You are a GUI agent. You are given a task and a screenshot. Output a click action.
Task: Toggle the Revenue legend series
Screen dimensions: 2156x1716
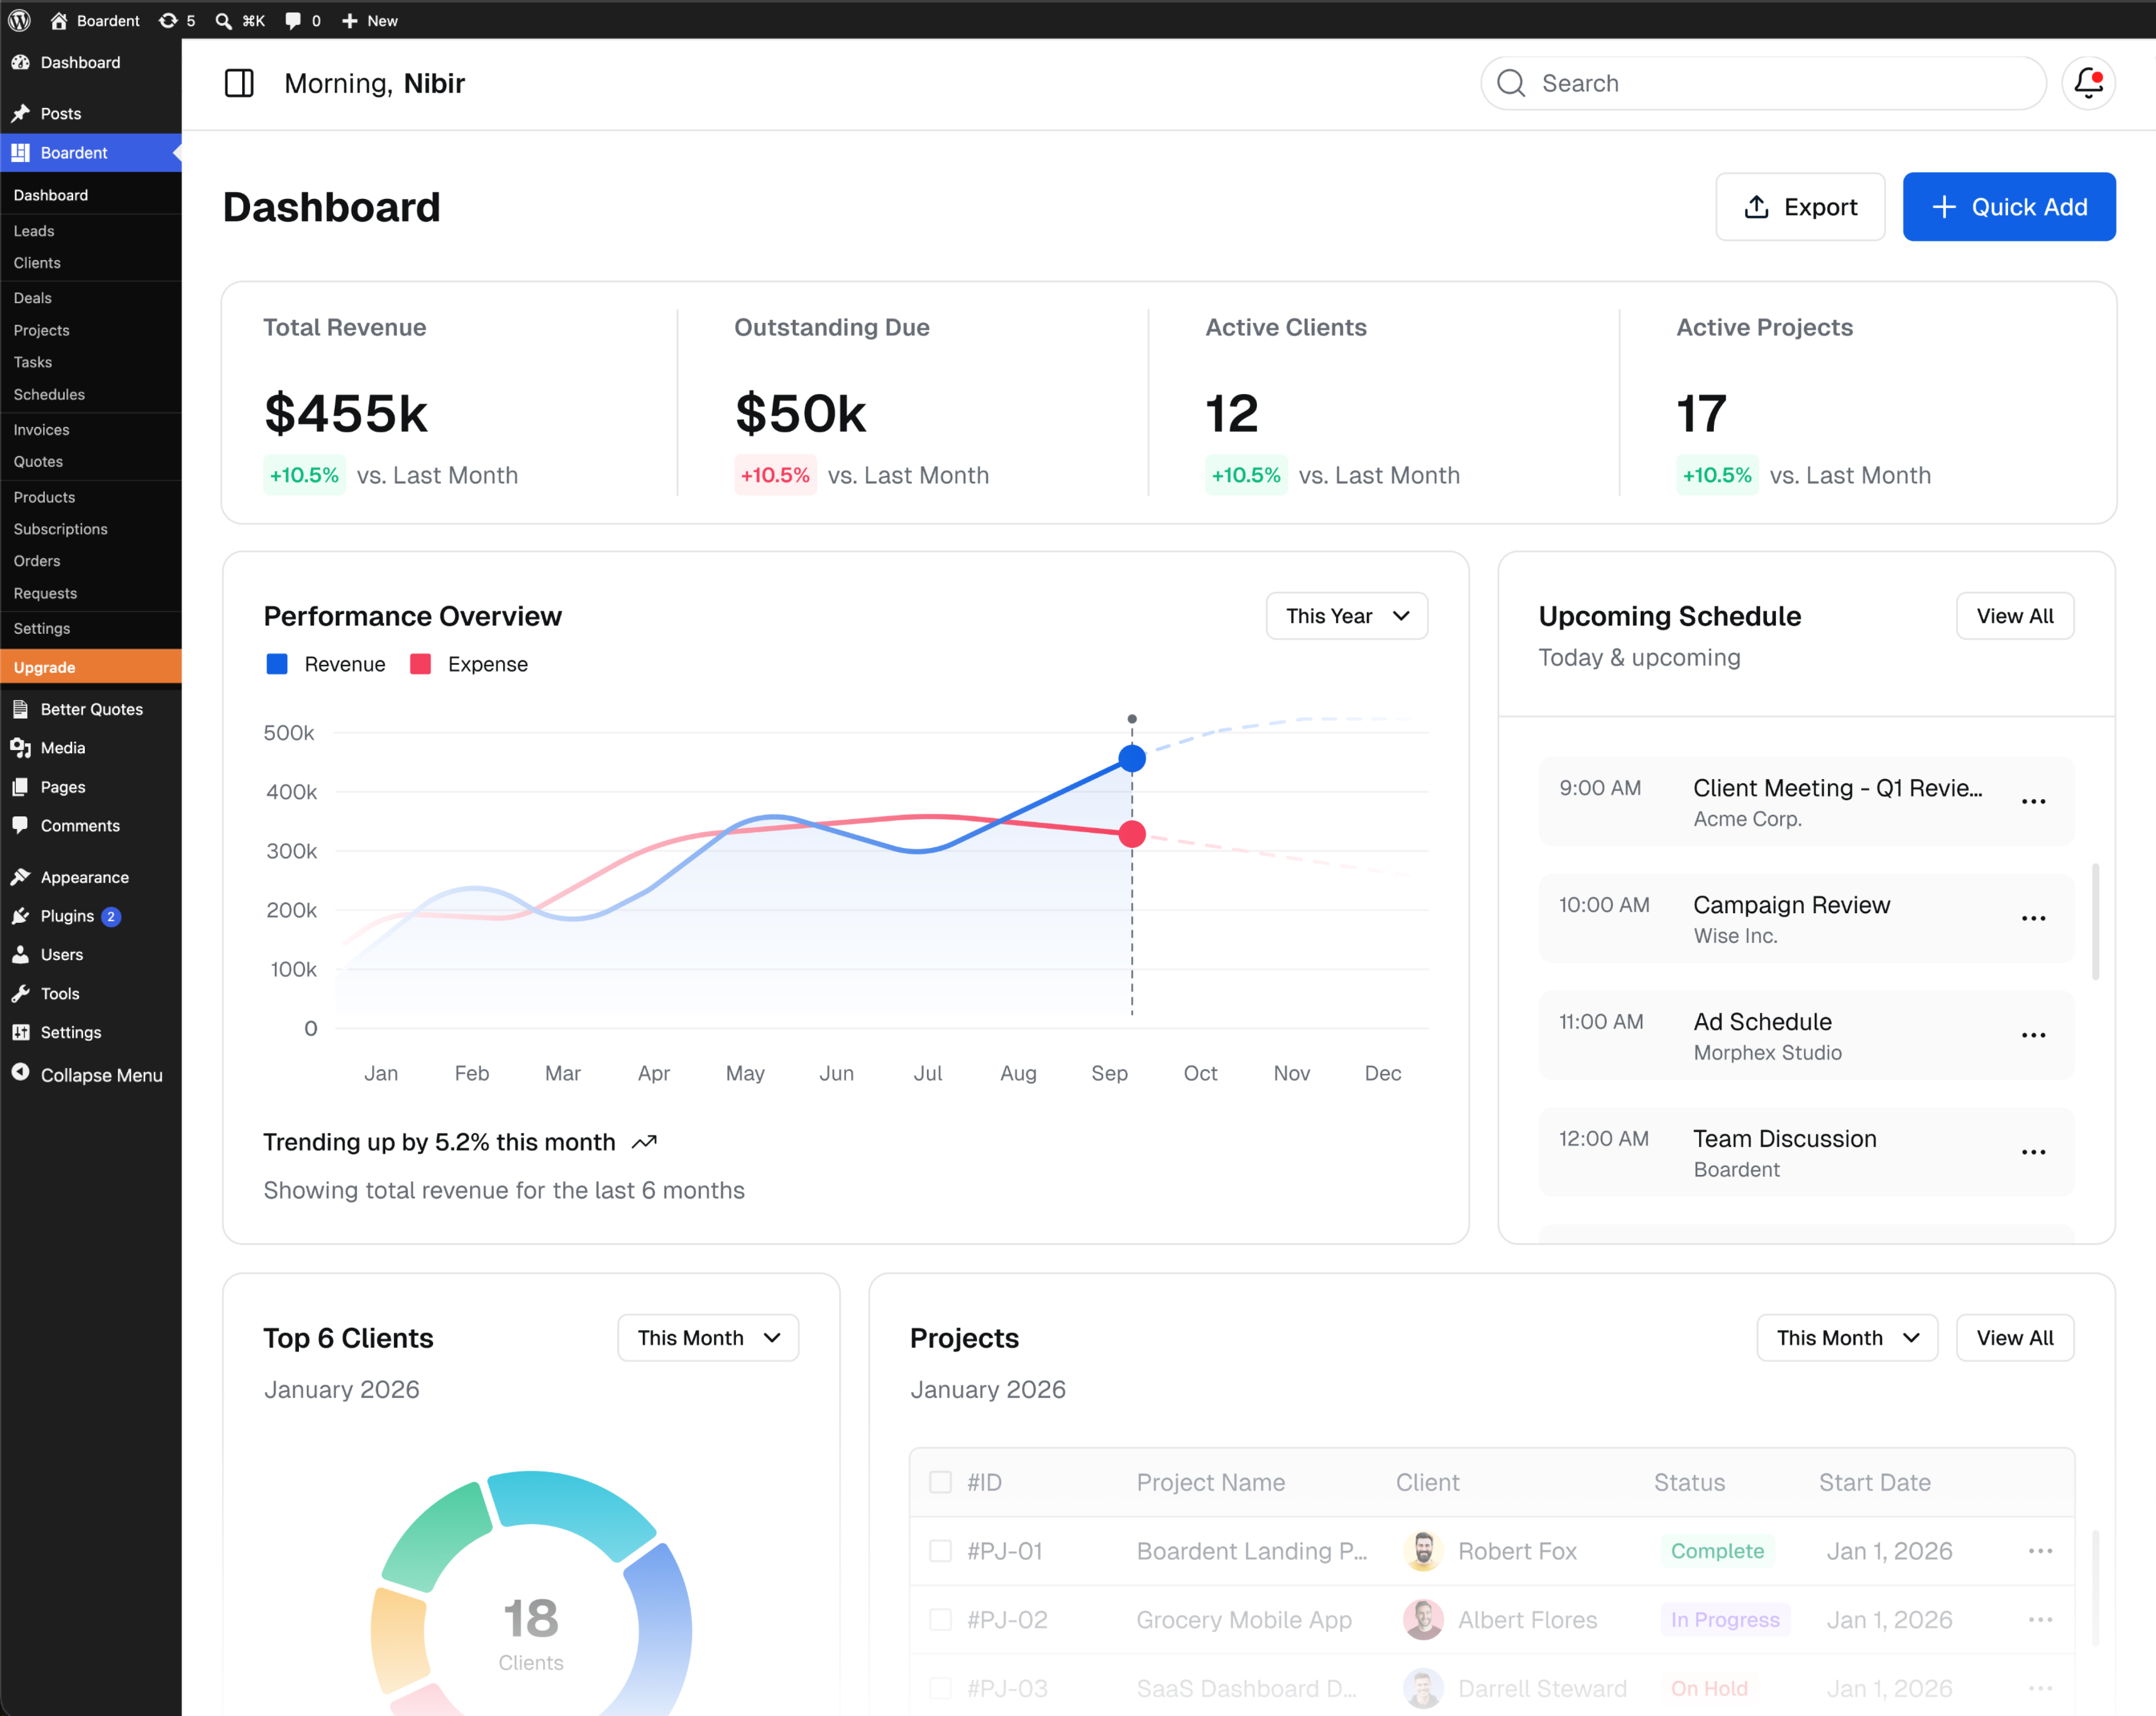pyautogui.click(x=326, y=664)
